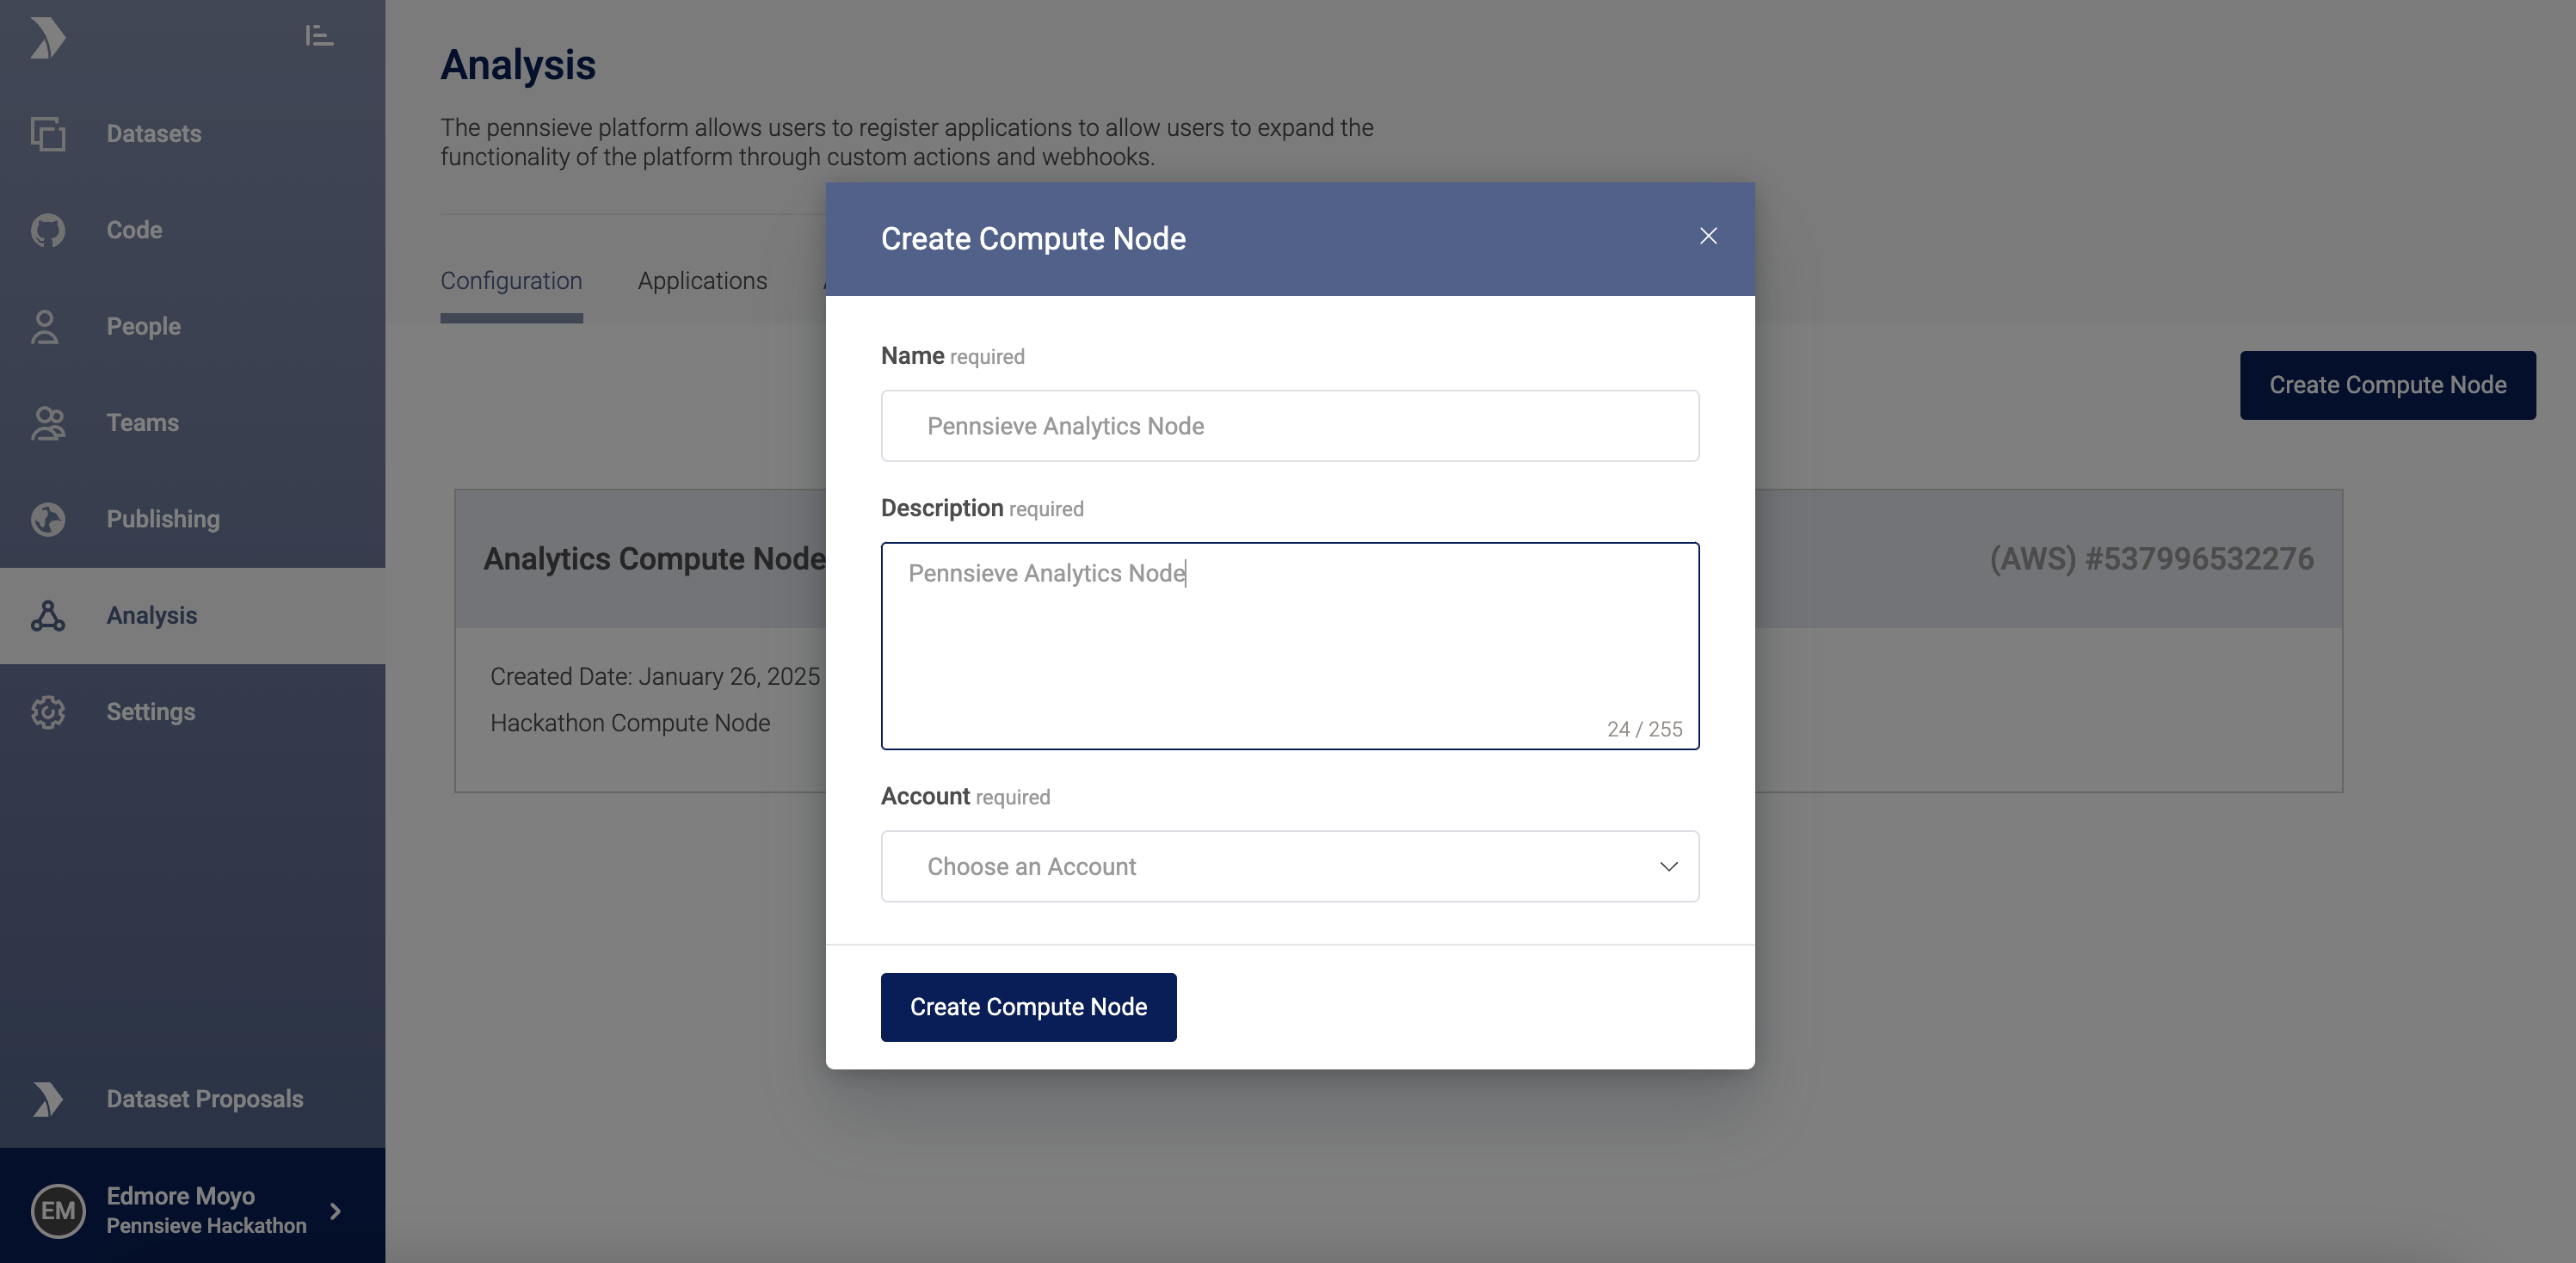Submit the modal's Create Compute Node button

point(1028,1007)
